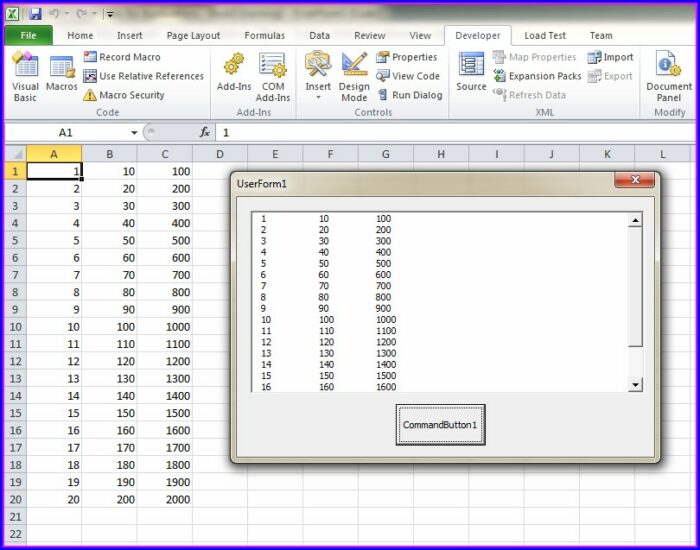This screenshot has height=550, width=700.
Task: Open the Review tab
Action: click(370, 35)
